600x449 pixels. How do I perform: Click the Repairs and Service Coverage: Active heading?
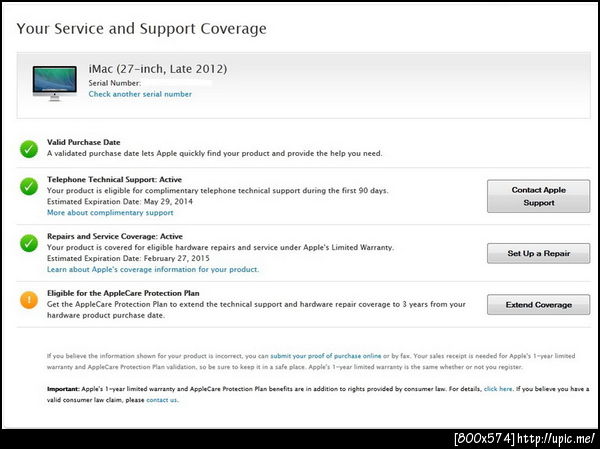click(x=115, y=237)
